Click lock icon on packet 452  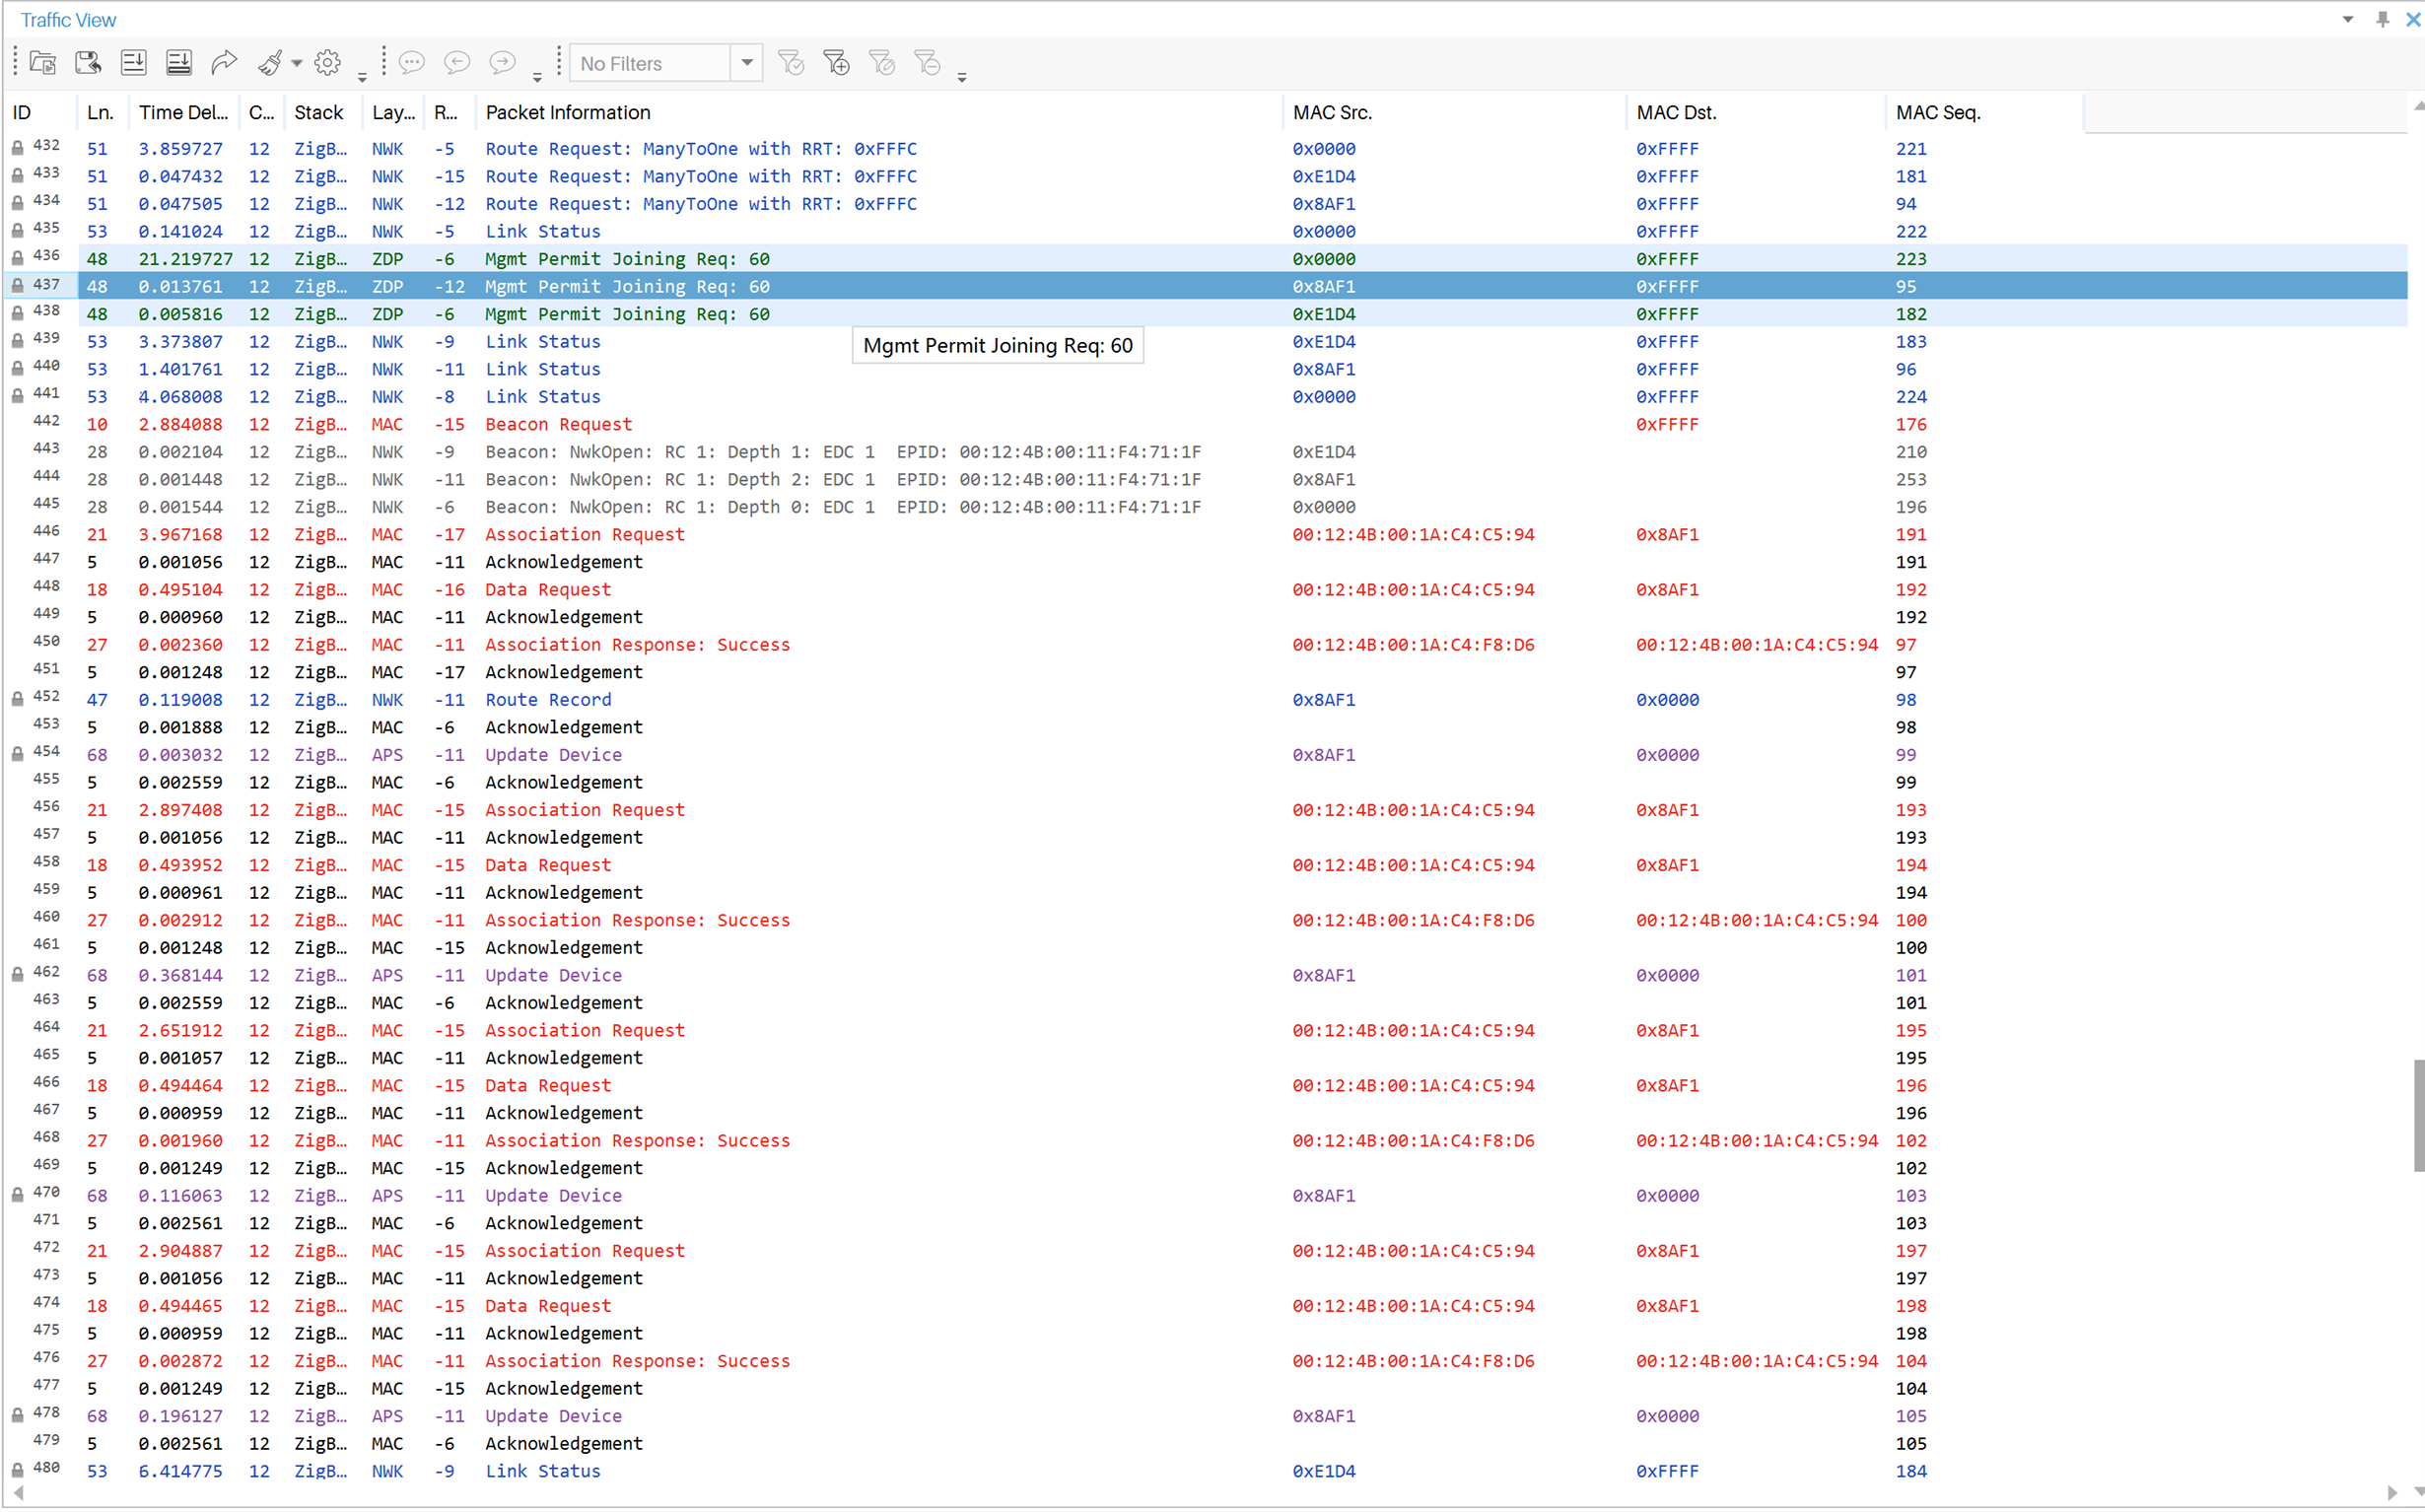tap(18, 699)
